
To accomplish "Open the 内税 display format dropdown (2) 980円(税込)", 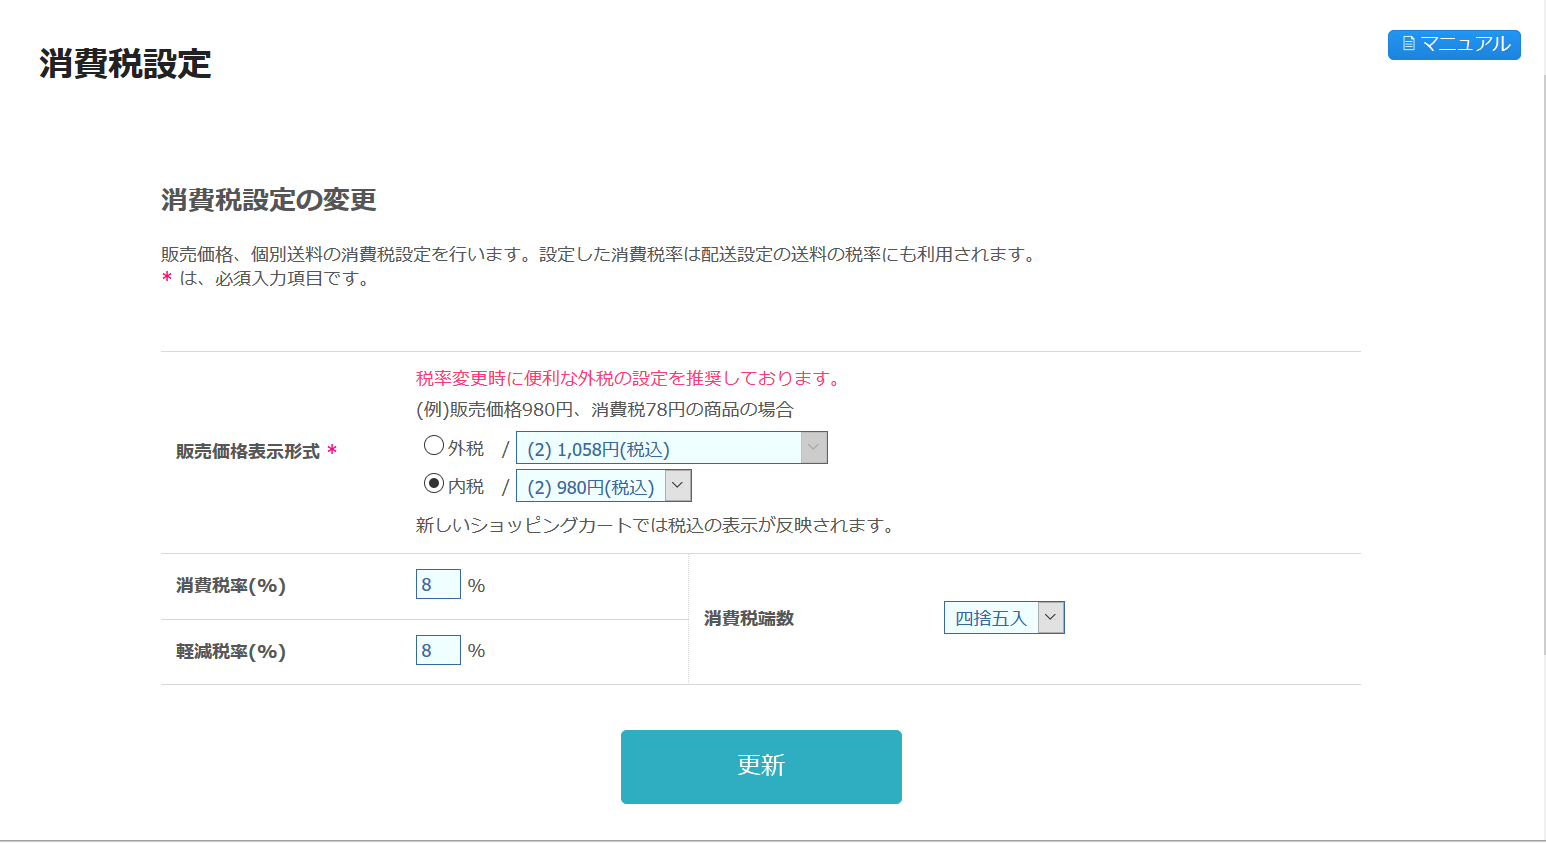I will (x=604, y=486).
